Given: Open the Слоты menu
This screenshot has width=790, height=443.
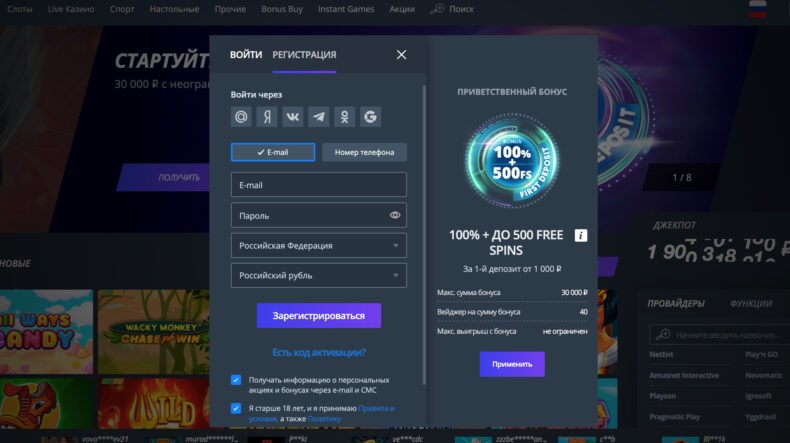Looking at the screenshot, I should click(20, 9).
